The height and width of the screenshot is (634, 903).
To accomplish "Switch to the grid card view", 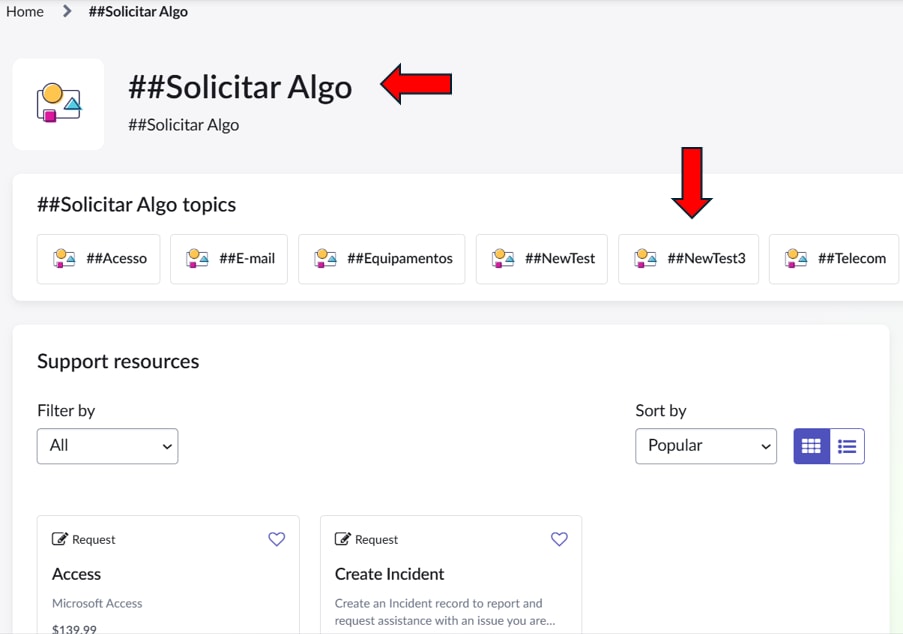I will pos(811,446).
